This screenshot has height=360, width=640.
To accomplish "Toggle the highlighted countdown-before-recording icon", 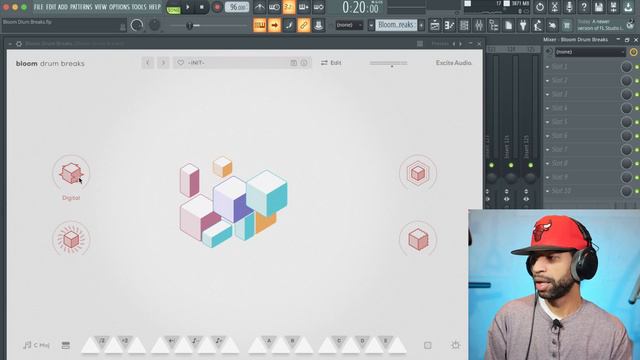I will (x=289, y=7).
